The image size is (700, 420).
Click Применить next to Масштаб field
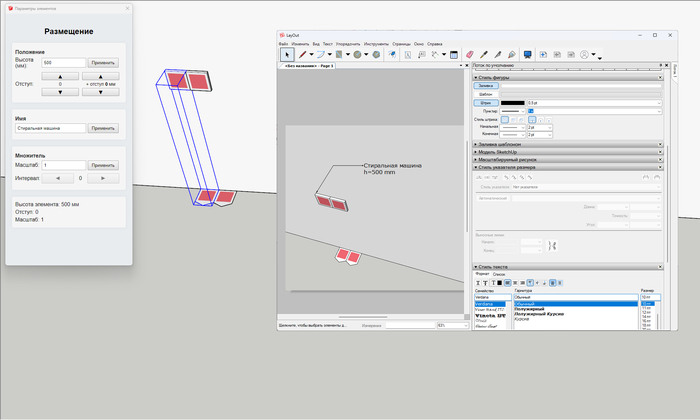pos(103,165)
